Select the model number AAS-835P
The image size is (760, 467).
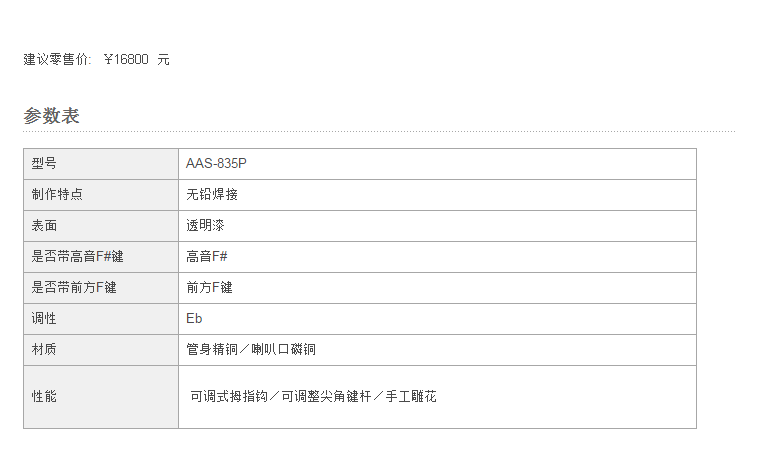pyautogui.click(x=216, y=163)
